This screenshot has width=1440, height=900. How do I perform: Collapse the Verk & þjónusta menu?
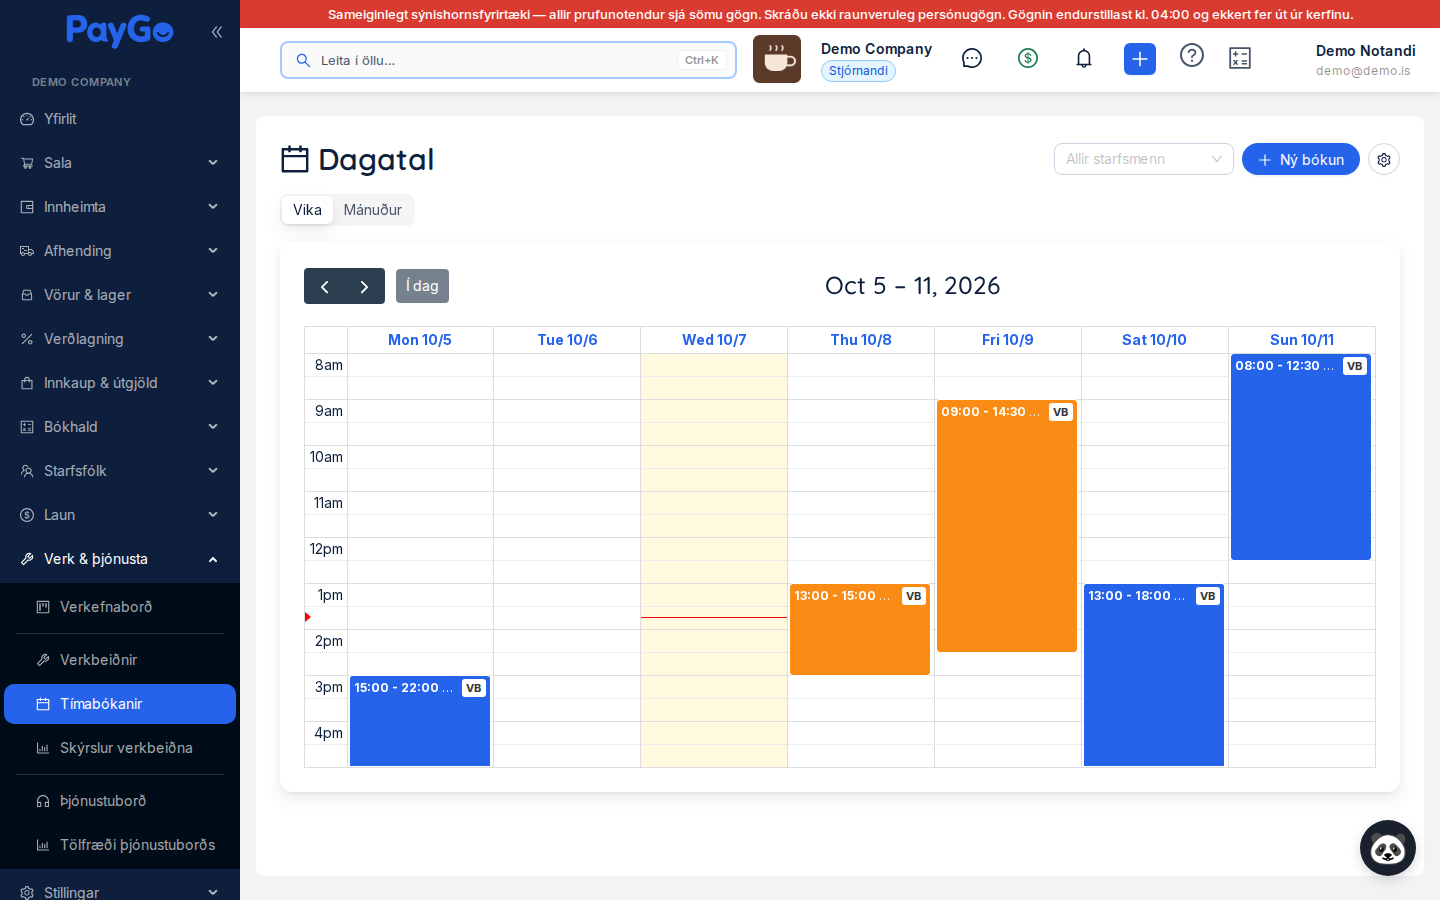(120, 559)
